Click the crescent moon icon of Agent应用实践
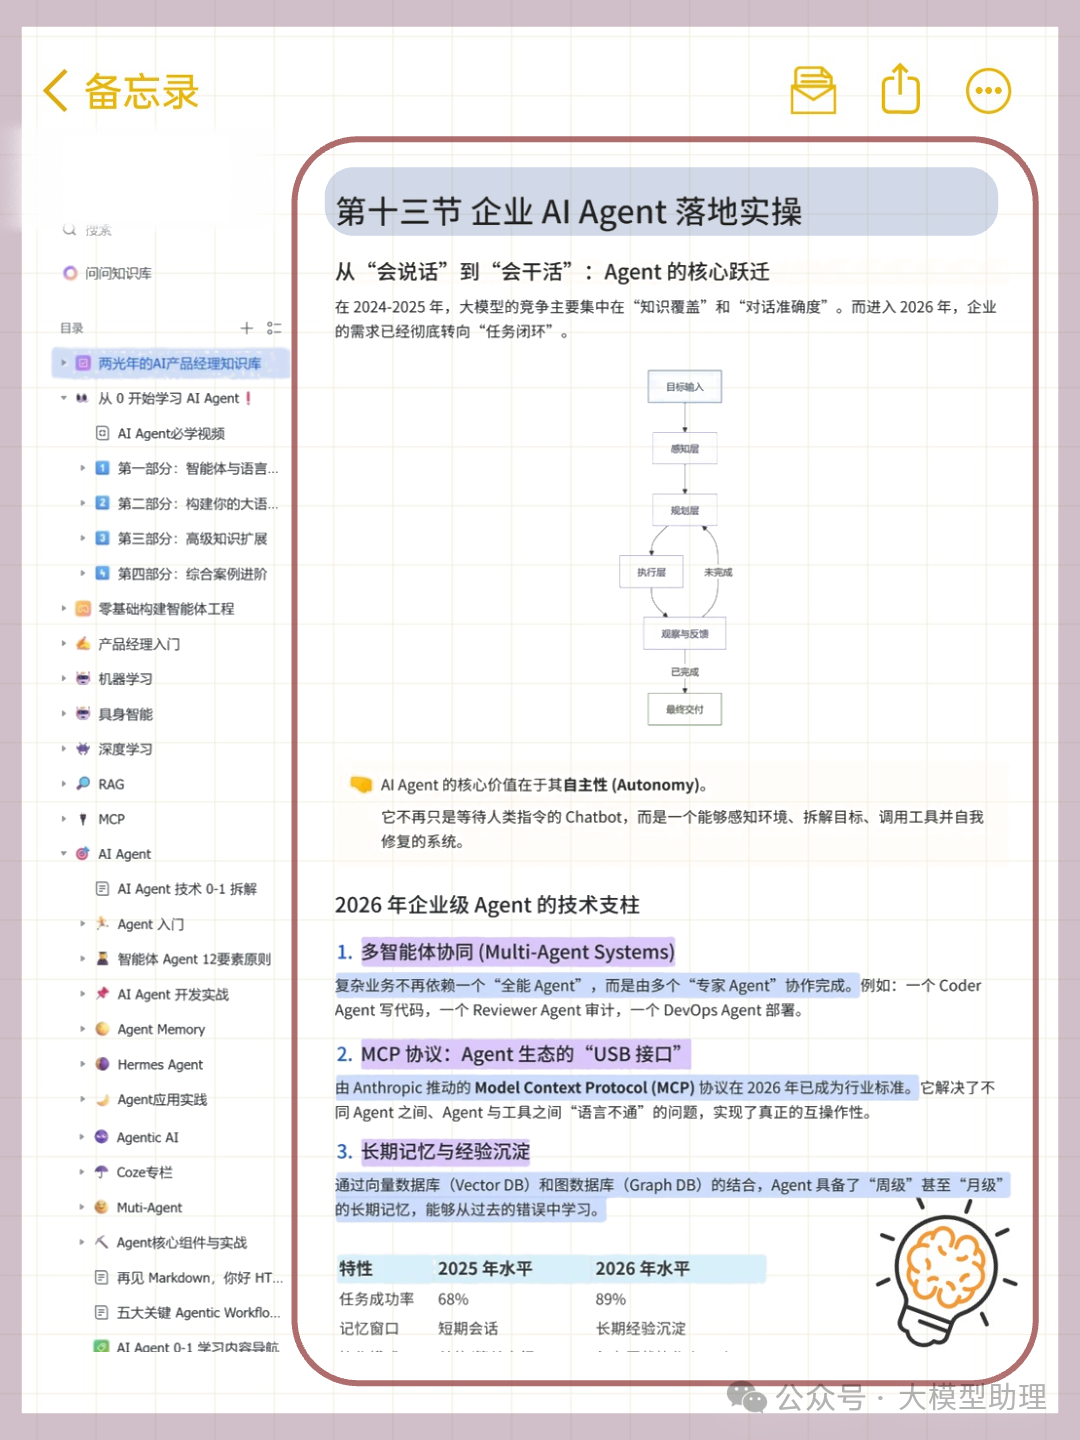 [102, 1099]
